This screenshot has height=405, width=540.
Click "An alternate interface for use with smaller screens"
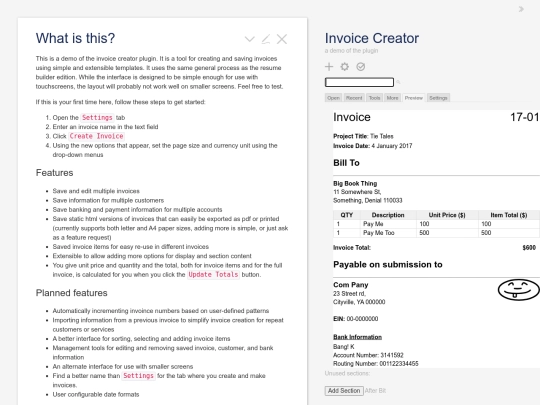click(x=123, y=366)
